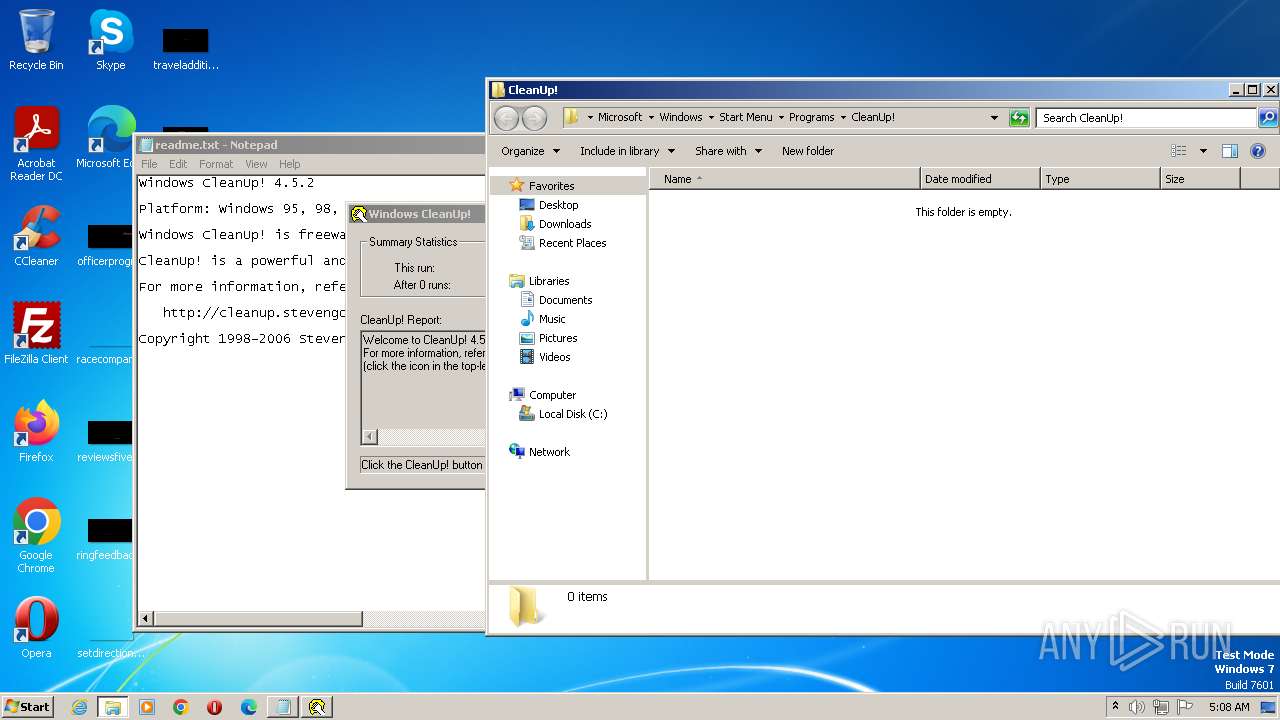Open the traveladditi desktop file
The width and height of the screenshot is (1280, 720).
click(185, 48)
